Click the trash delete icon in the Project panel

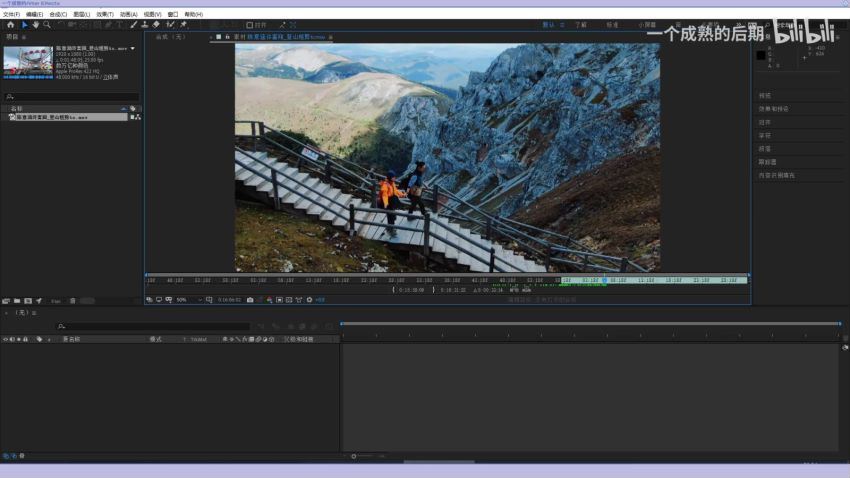tap(73, 301)
